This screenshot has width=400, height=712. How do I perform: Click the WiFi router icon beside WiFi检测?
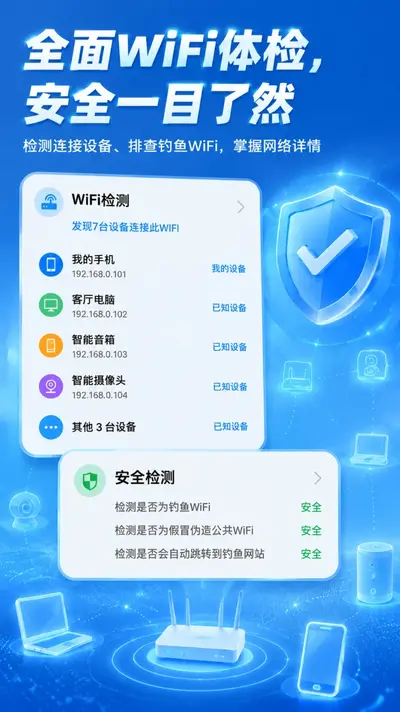click(x=49, y=202)
